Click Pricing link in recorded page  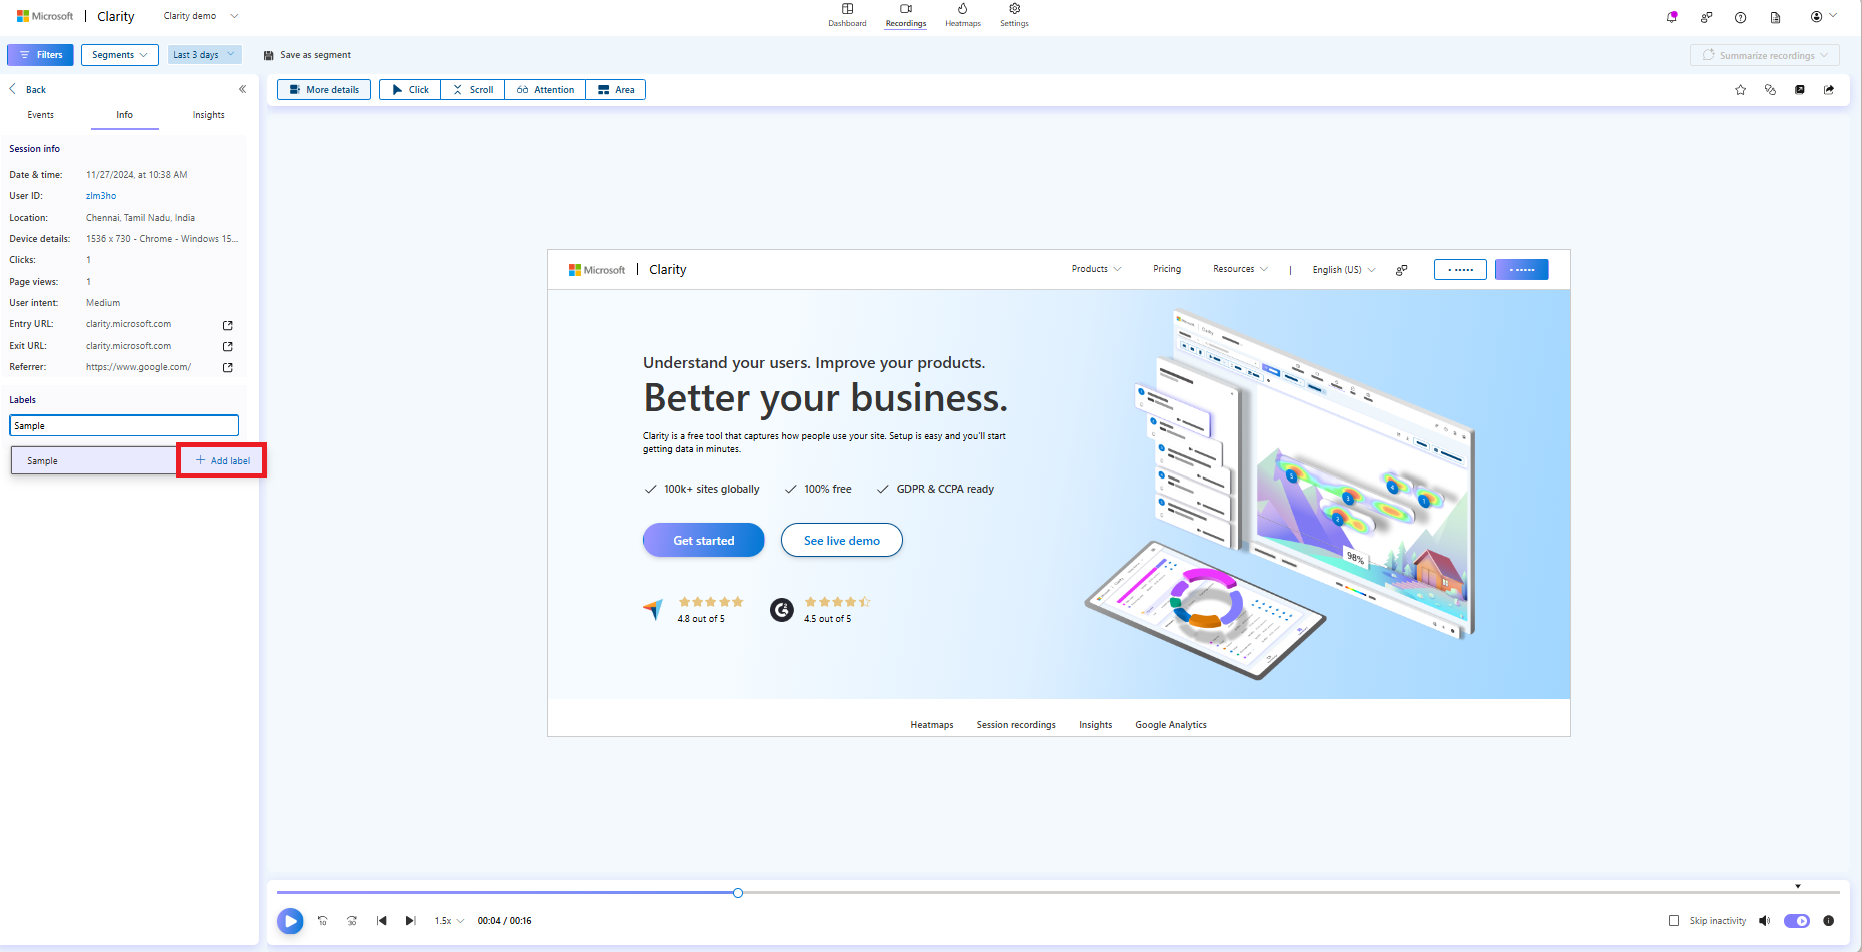tap(1167, 269)
